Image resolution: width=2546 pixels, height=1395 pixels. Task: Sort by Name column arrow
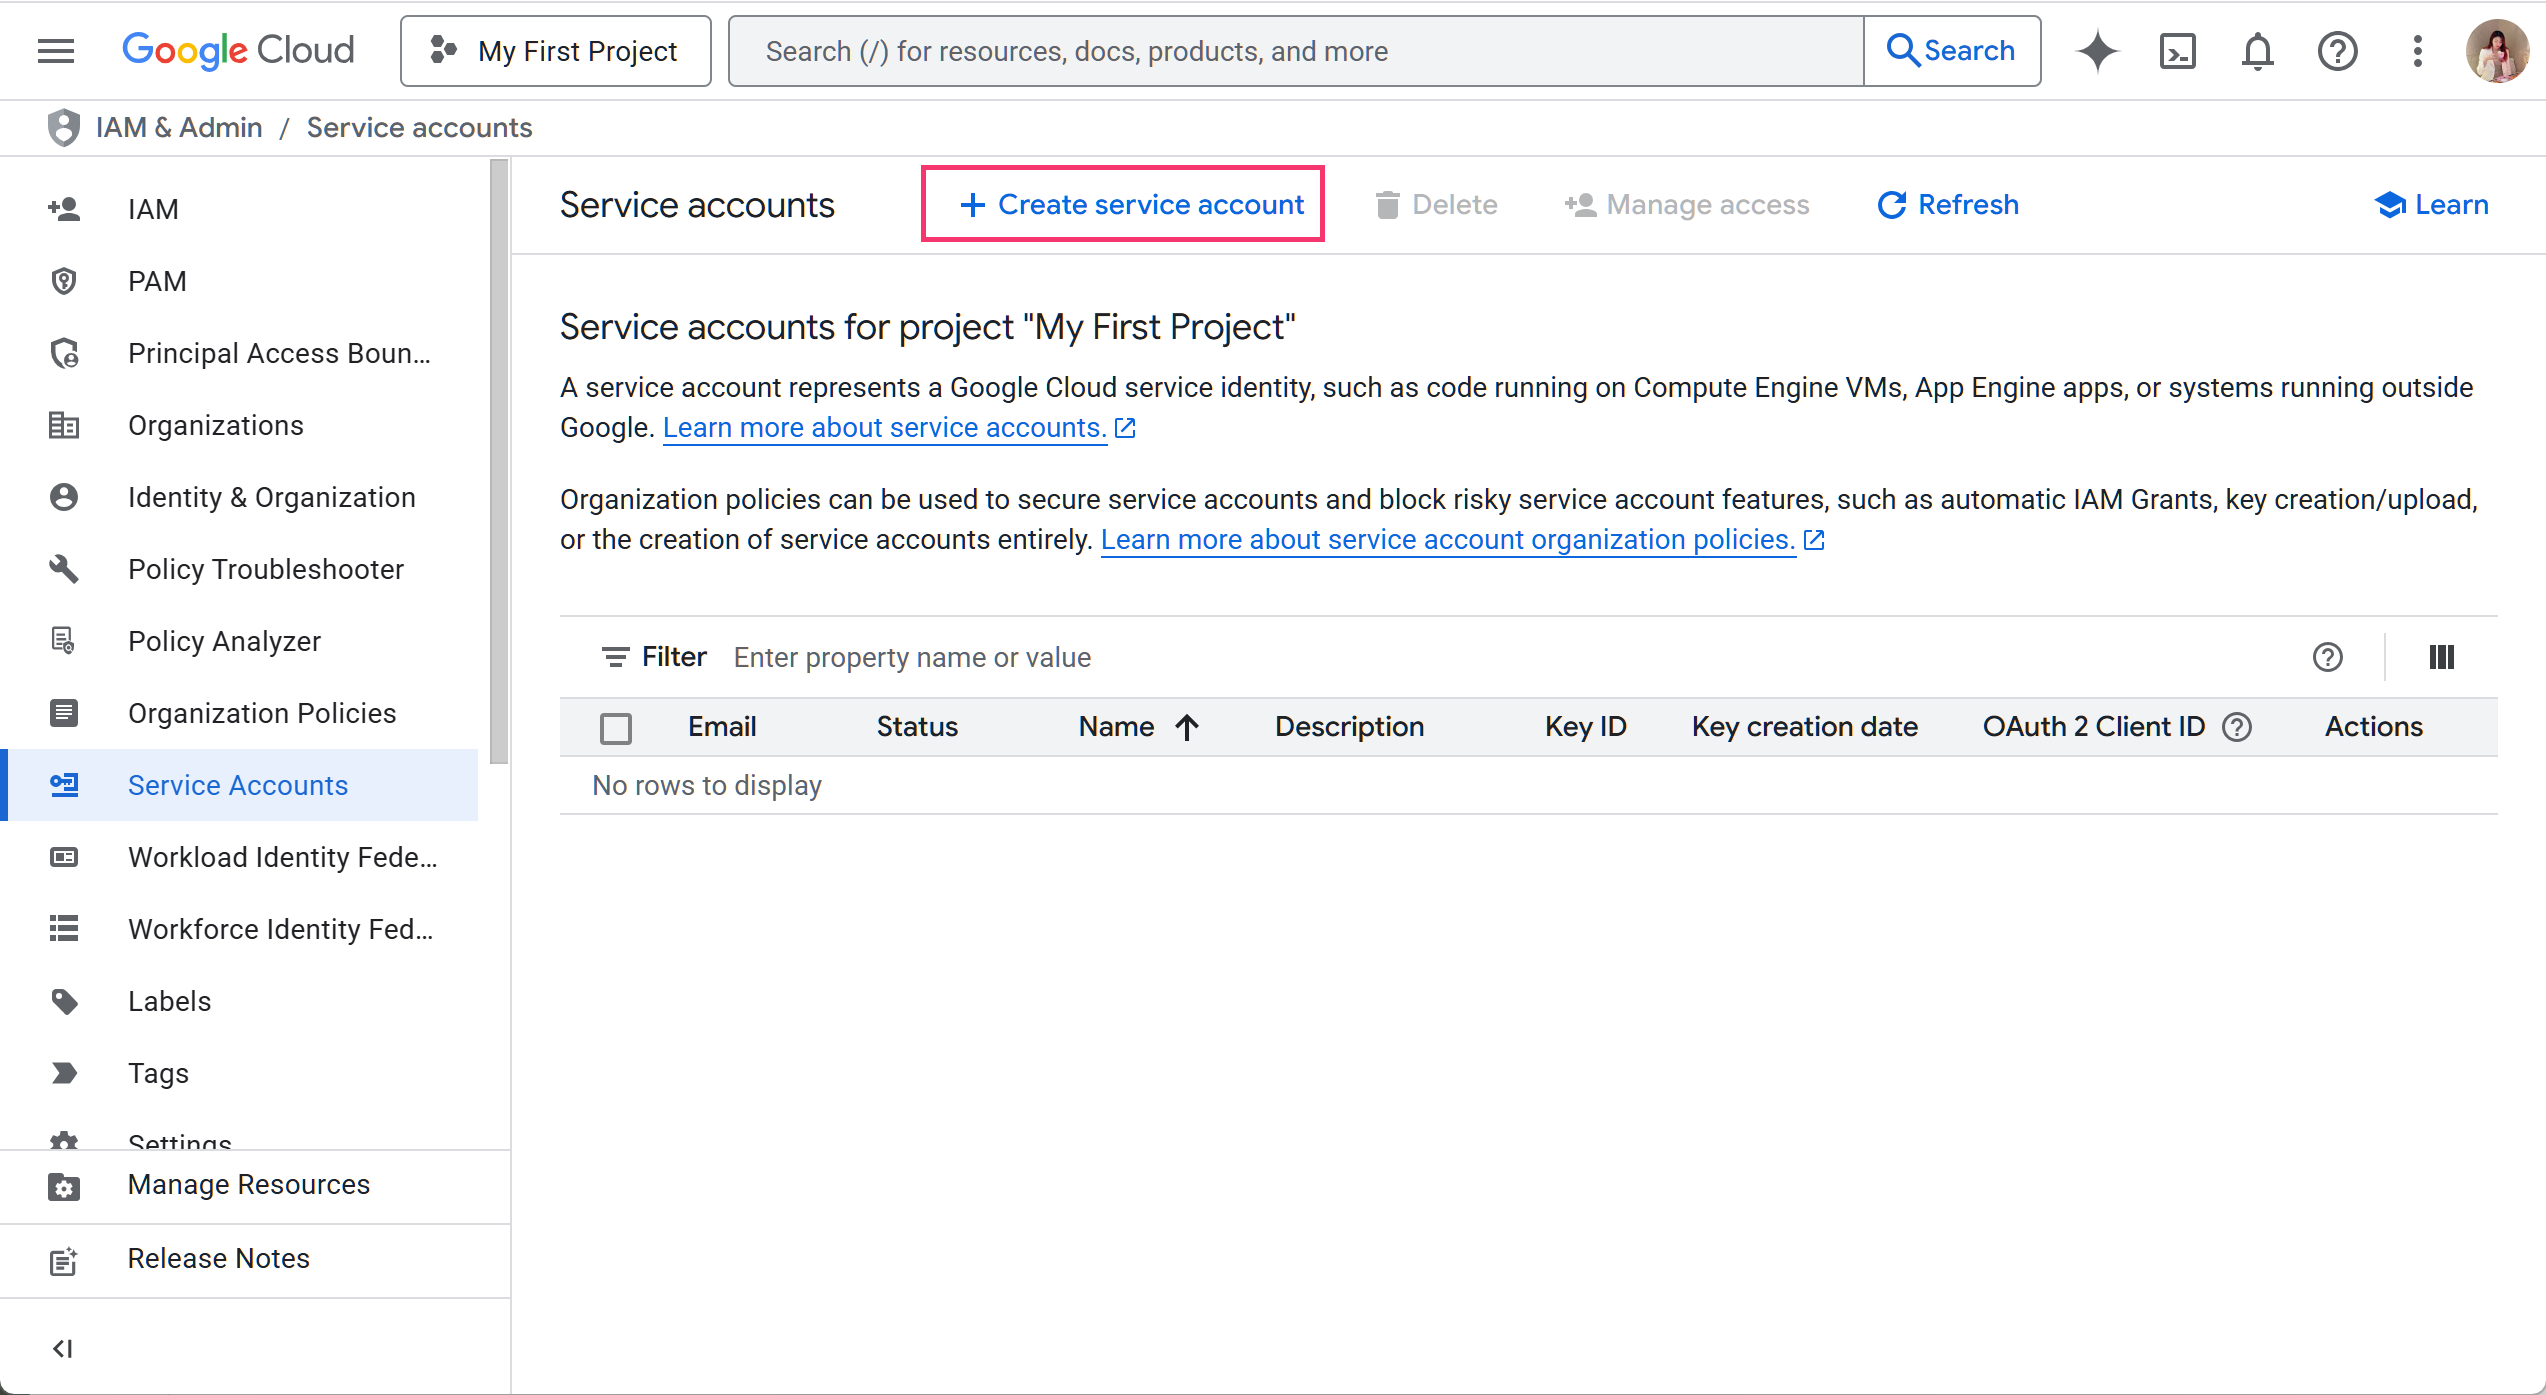click(1186, 727)
